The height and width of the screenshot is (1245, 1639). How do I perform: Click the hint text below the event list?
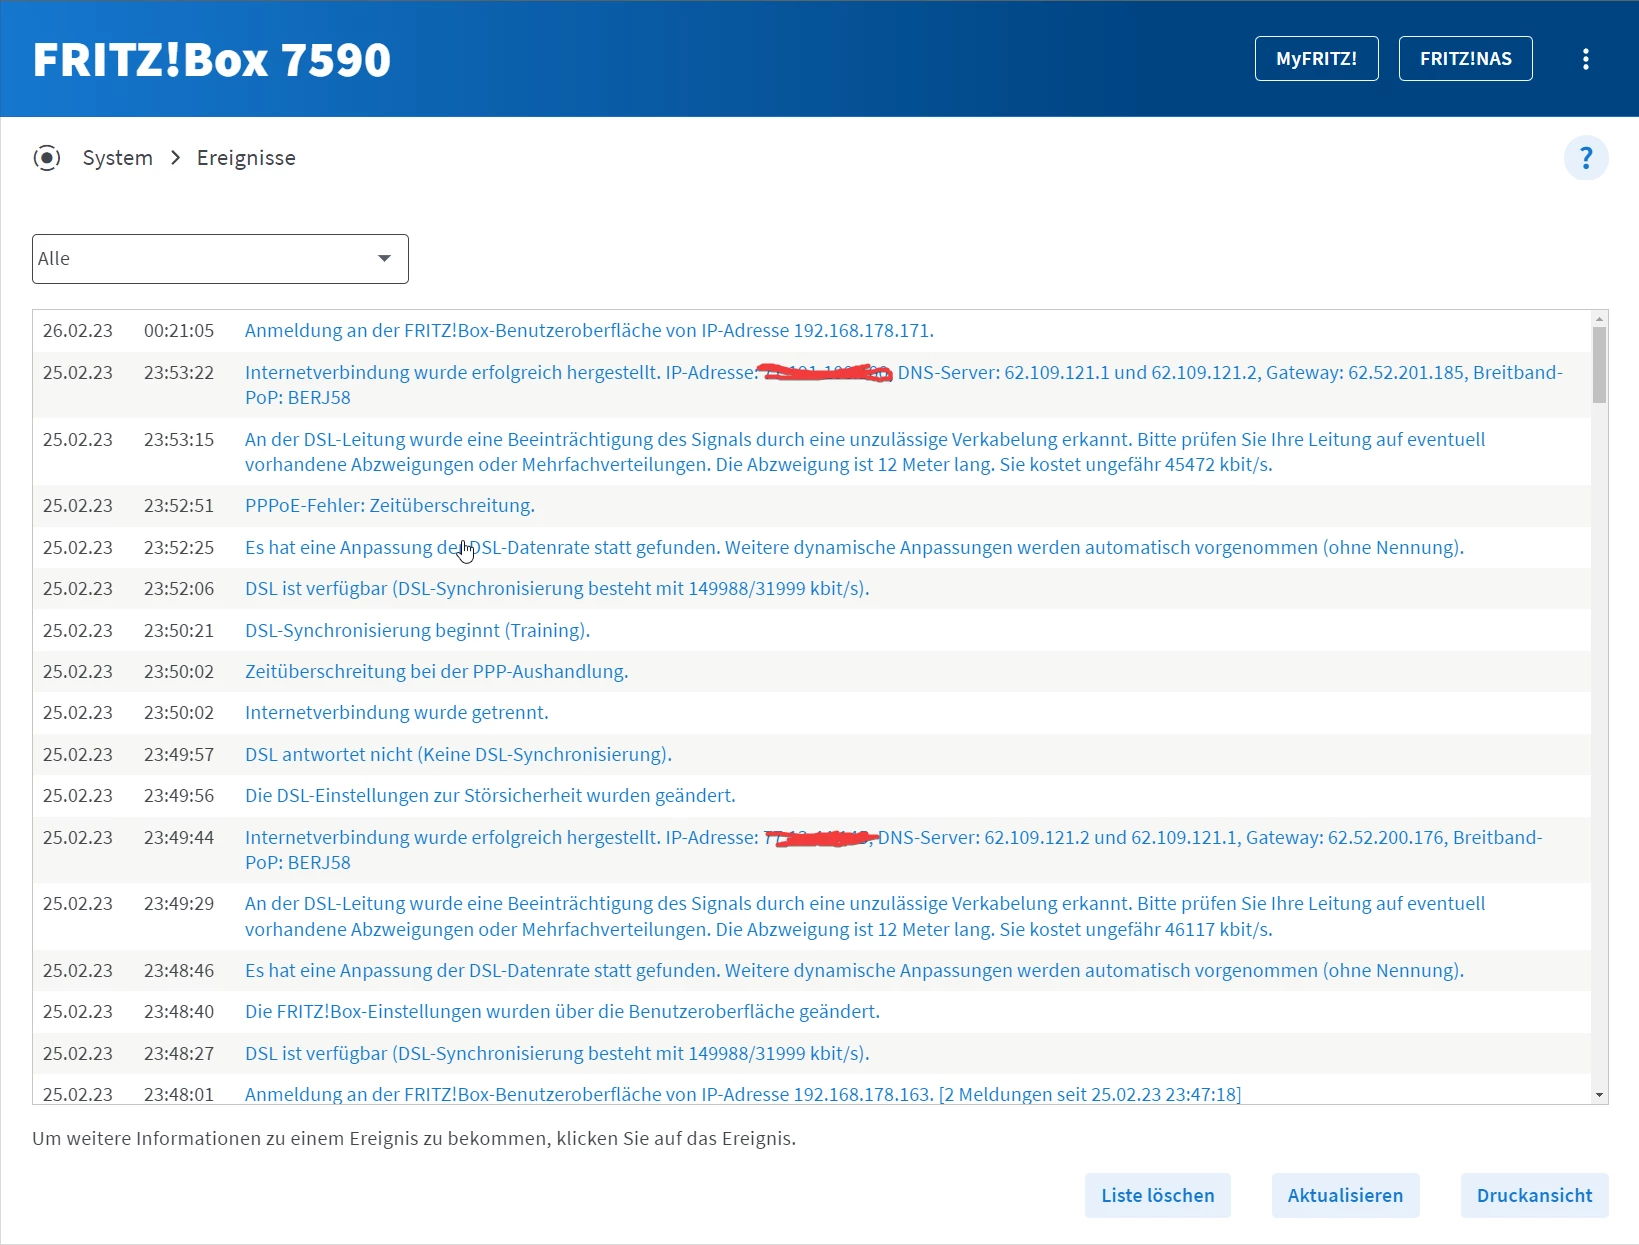(x=414, y=1139)
